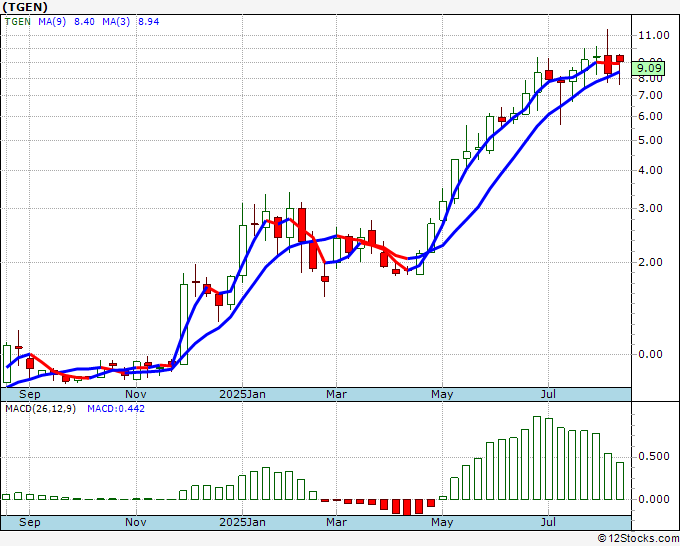Viewport: 680px width, 546px height.
Task: Click the last MACD histogram bar
Action: 620,481
